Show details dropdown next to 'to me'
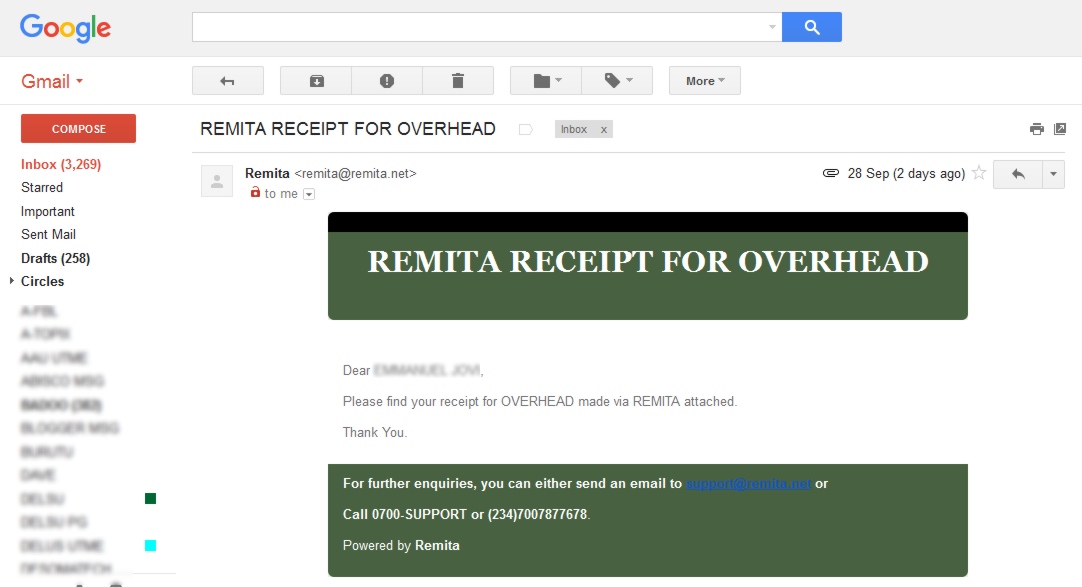 309,195
